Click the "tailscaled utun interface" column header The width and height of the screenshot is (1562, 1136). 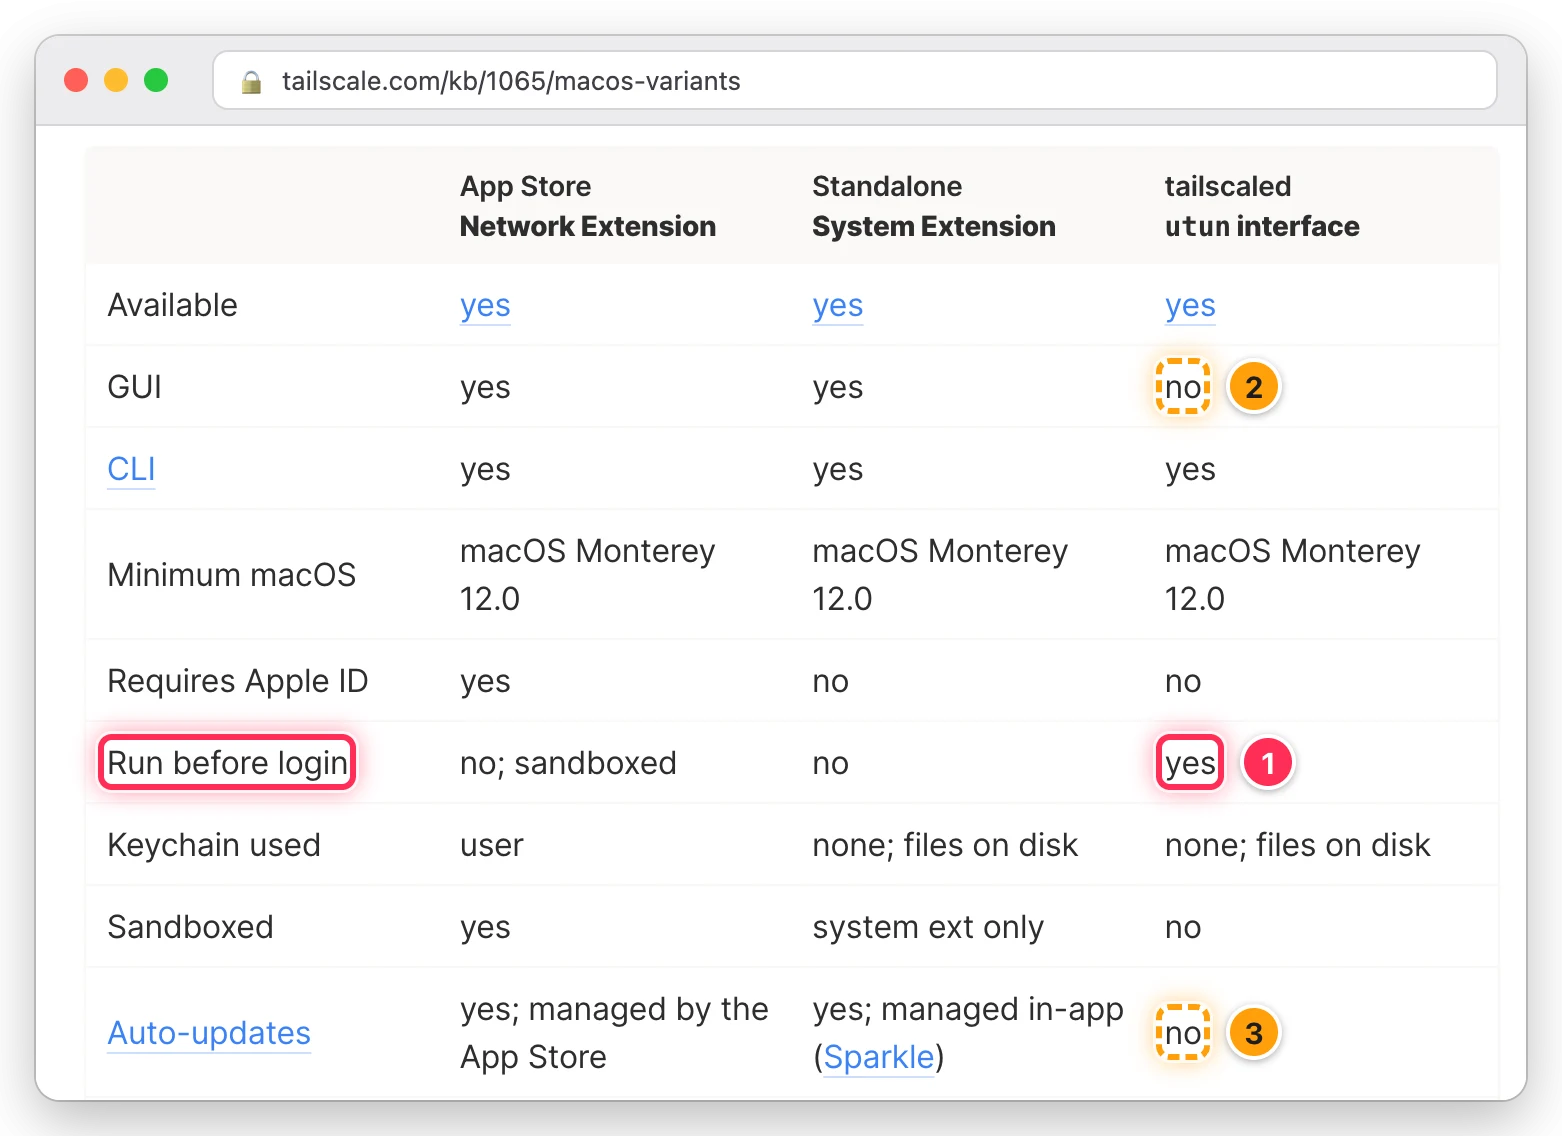click(x=1262, y=206)
